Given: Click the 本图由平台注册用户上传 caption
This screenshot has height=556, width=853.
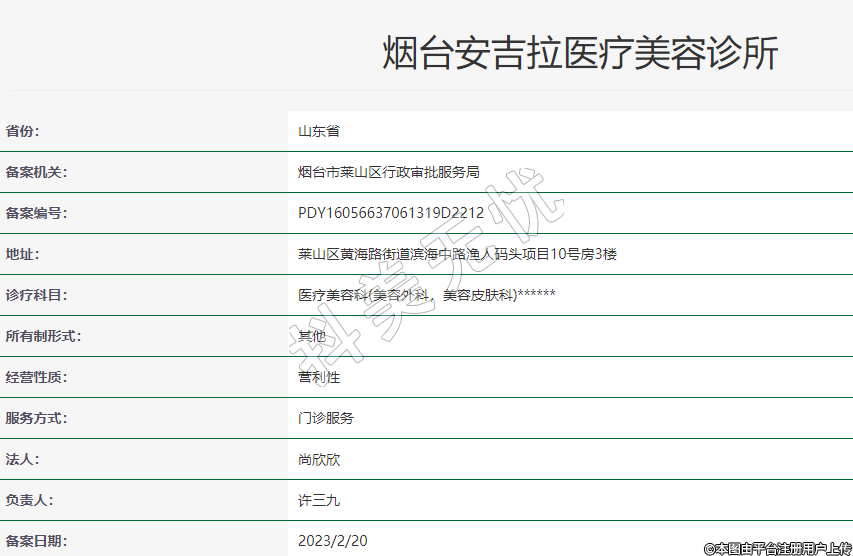Looking at the screenshot, I should [x=777, y=548].
